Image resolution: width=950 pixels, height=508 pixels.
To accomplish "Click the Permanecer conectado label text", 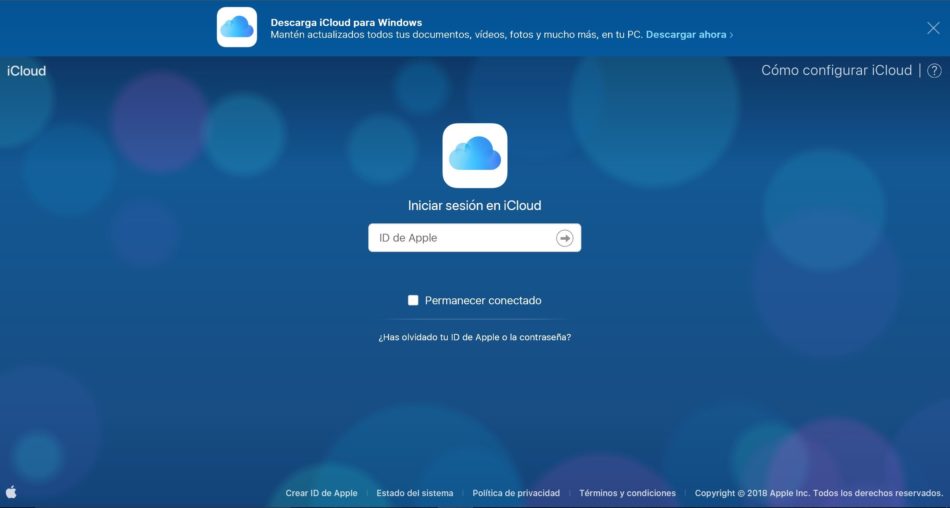I will (x=483, y=300).
